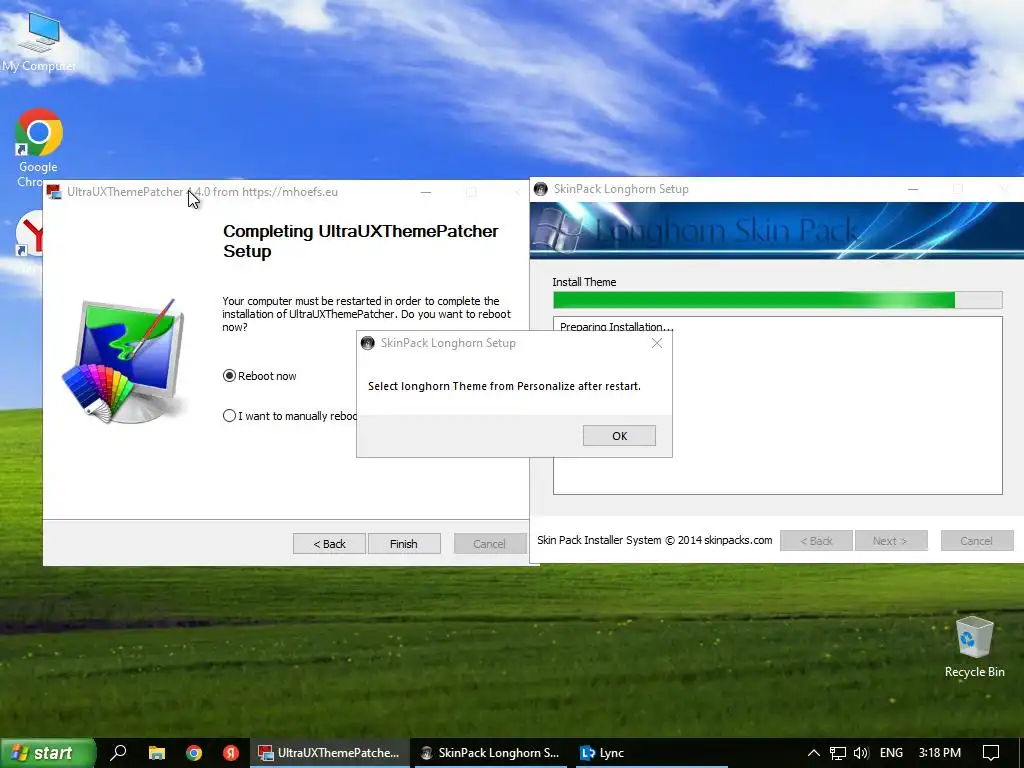Click Finish in UltraUXThemePatcher setup

click(x=404, y=543)
